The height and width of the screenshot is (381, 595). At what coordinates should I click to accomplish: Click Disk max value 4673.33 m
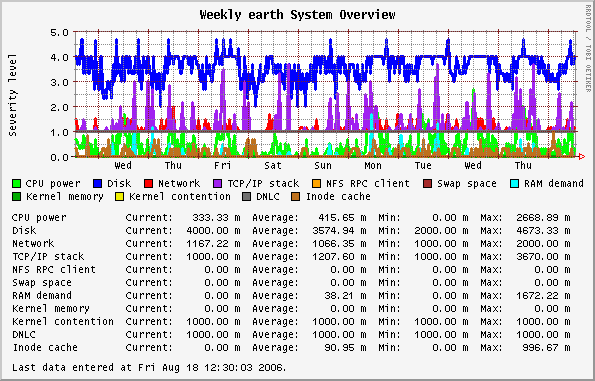pyautogui.click(x=543, y=230)
